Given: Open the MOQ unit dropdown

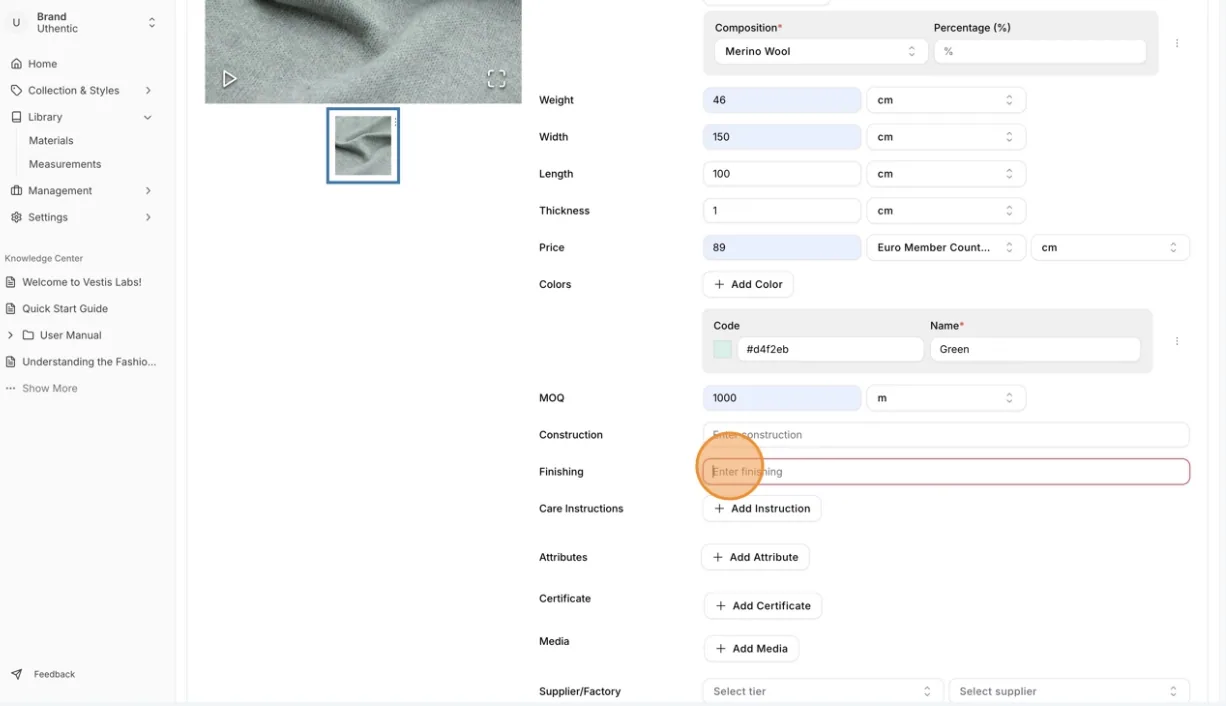Looking at the screenshot, I should pyautogui.click(x=946, y=398).
